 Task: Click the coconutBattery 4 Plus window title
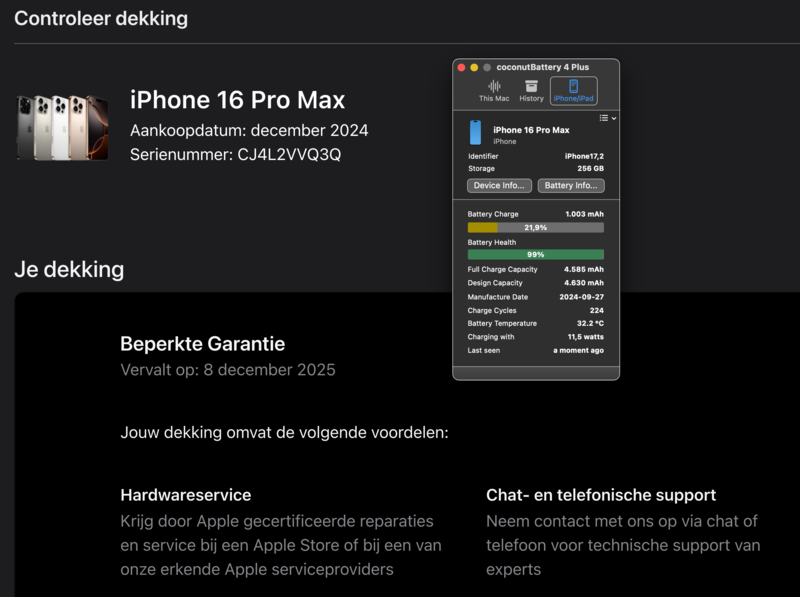[x=543, y=67]
